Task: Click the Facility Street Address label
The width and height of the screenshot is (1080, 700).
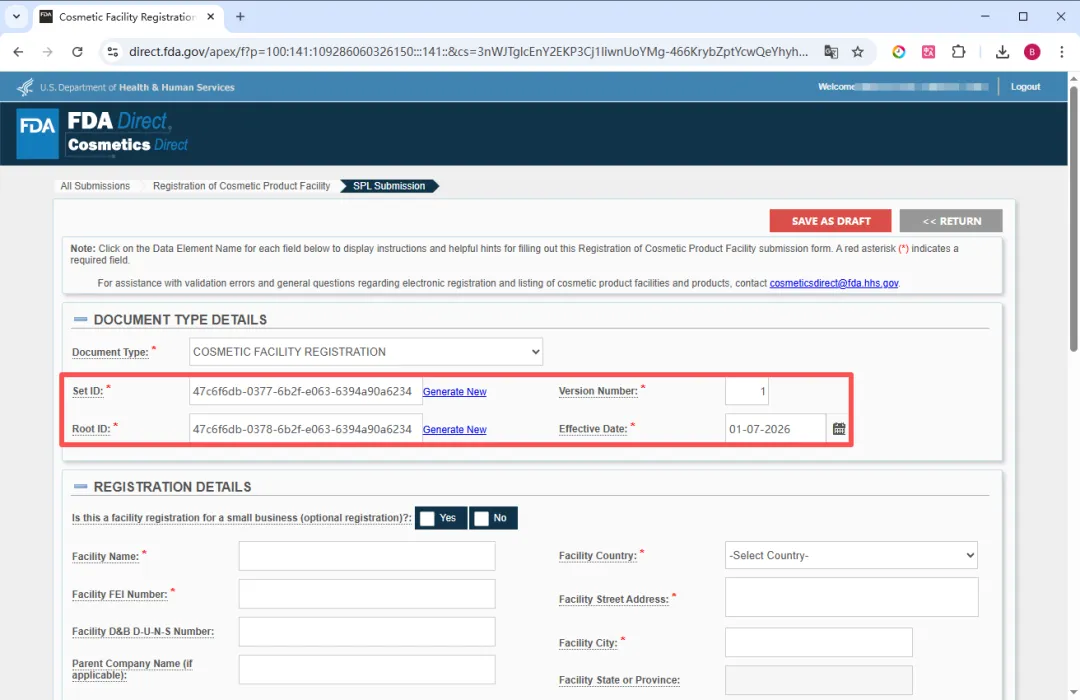Action: click(614, 599)
